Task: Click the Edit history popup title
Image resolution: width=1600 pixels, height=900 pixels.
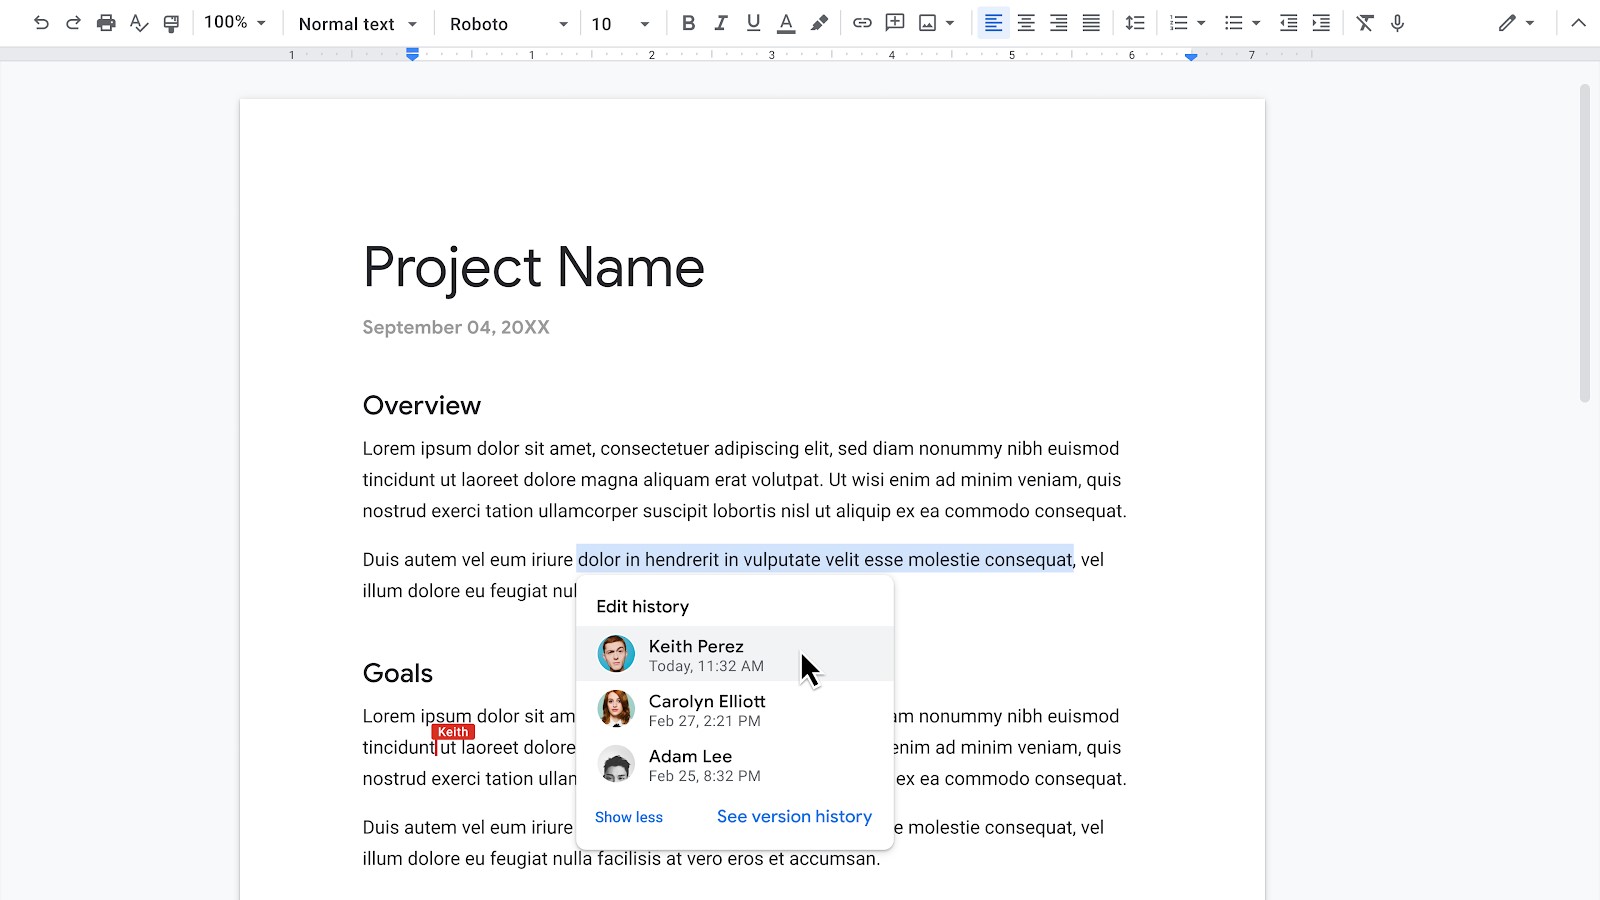Action: 642,606
